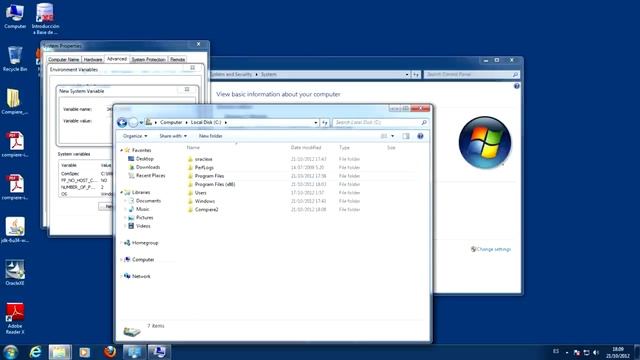
Task: Open the Videos library
Action: pyautogui.click(x=143, y=226)
